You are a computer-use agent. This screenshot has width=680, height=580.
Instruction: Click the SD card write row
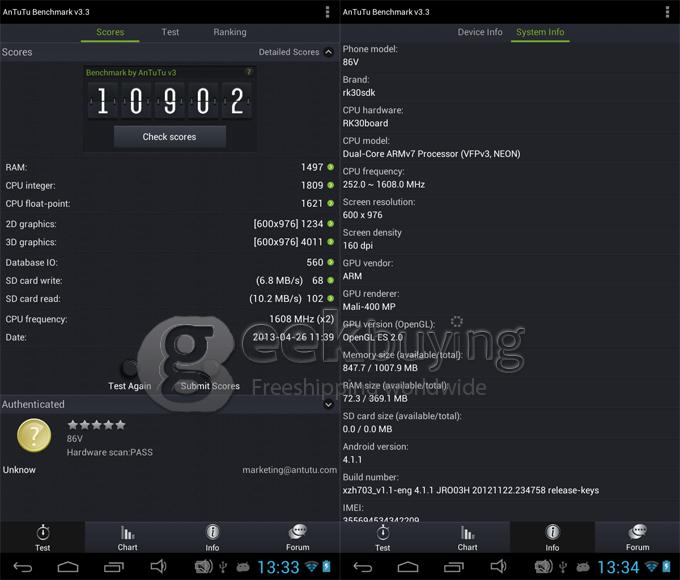click(x=170, y=281)
